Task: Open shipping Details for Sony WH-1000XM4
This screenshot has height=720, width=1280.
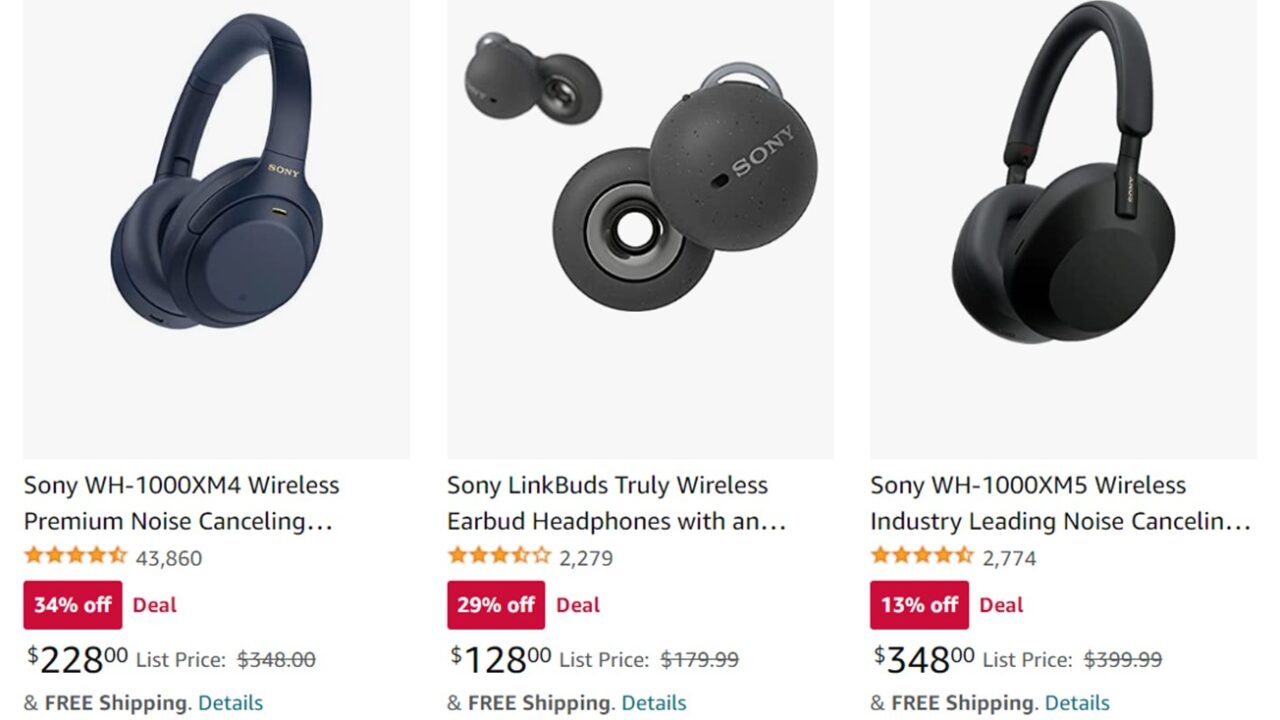Action: [231, 702]
